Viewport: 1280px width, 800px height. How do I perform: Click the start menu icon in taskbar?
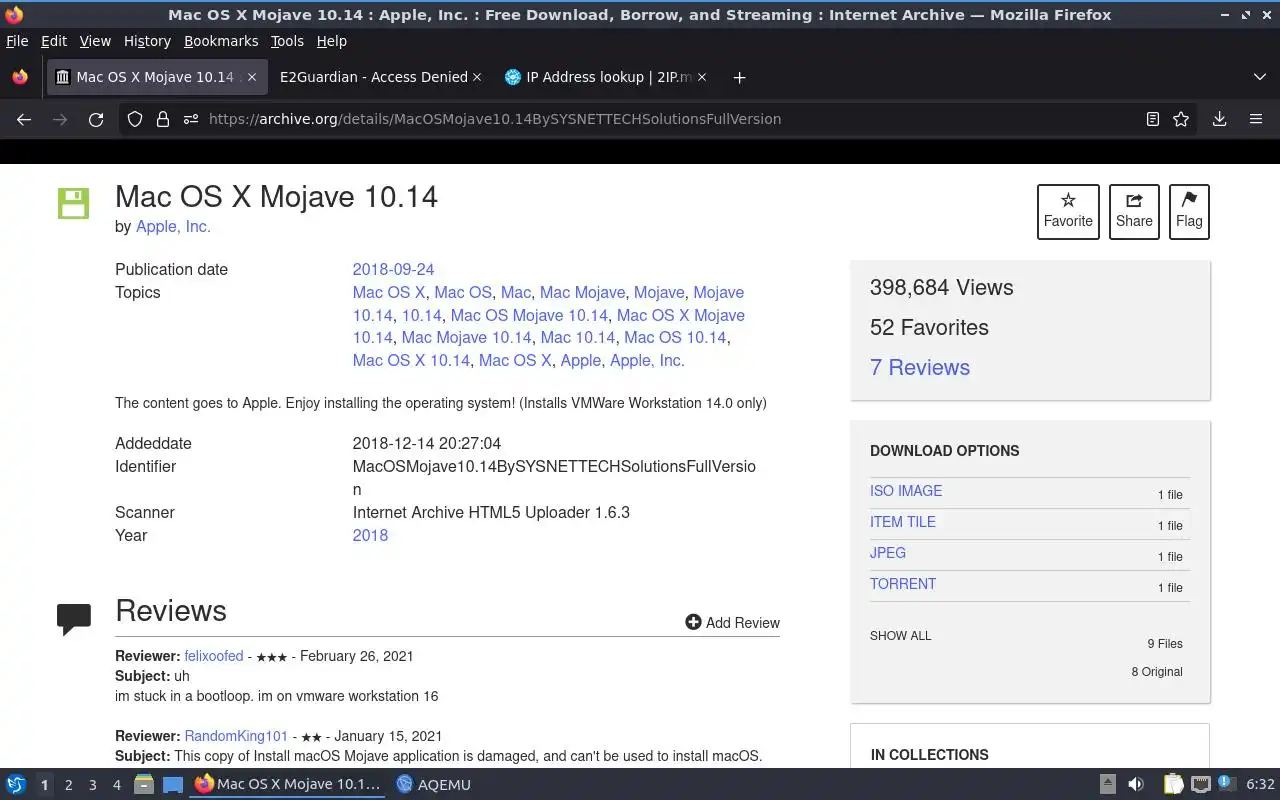click(x=15, y=785)
